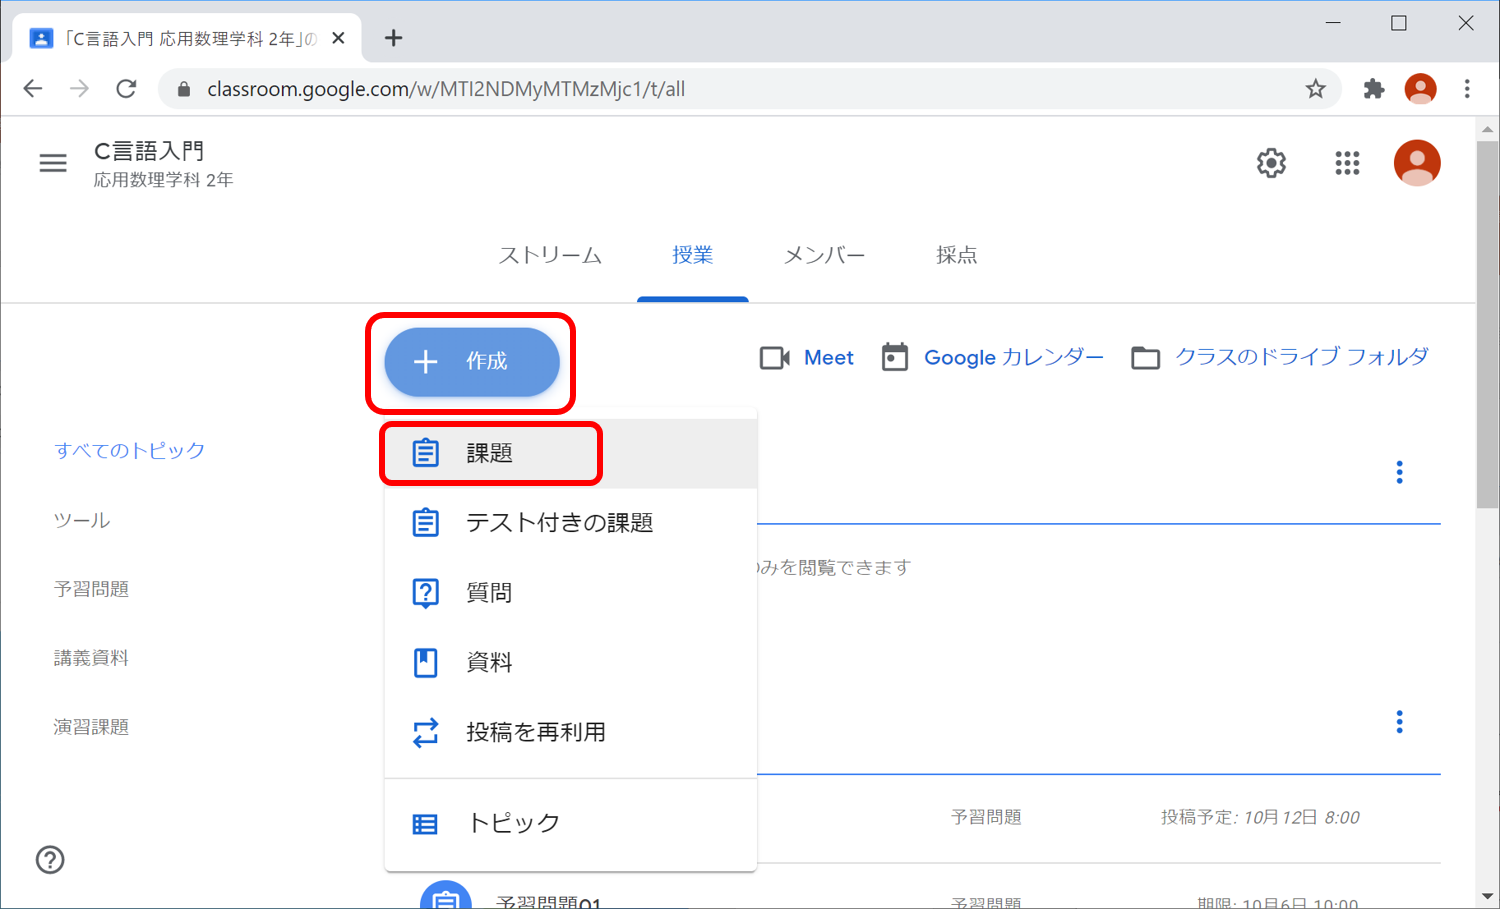Select テスト付きの課題 menu item
Screen dimensions: 1500x909
(571, 523)
